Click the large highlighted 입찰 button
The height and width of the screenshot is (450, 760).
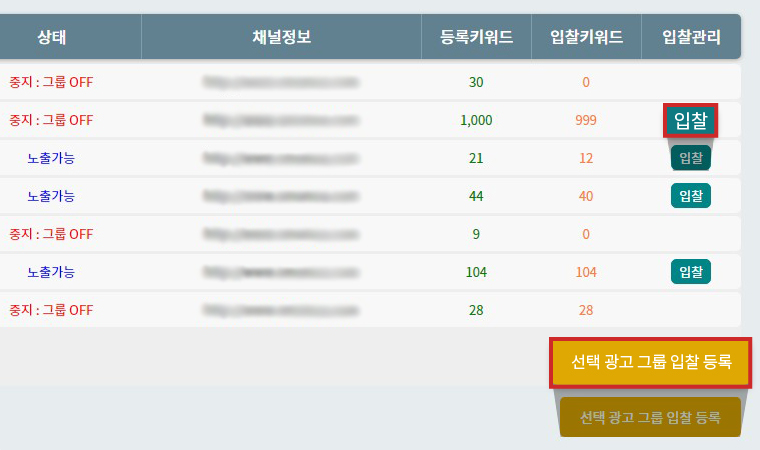point(690,121)
